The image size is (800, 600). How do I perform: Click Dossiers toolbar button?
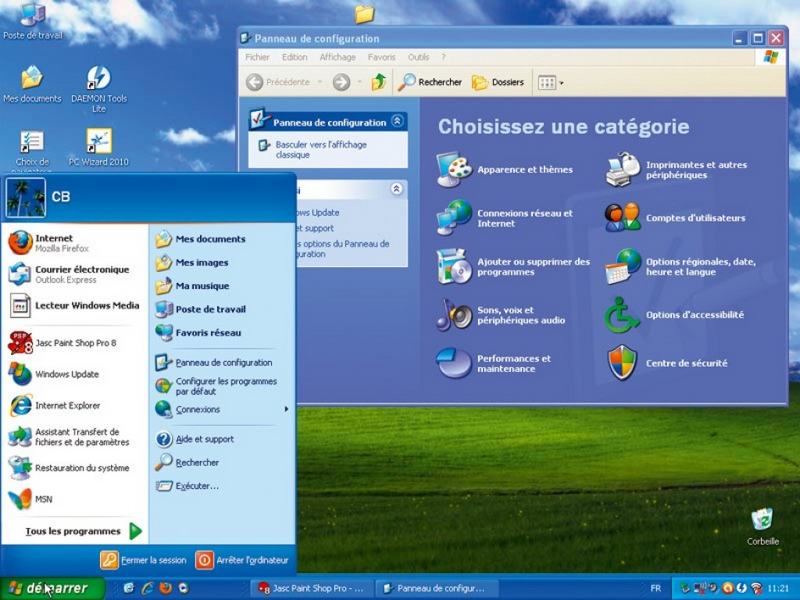(498, 82)
